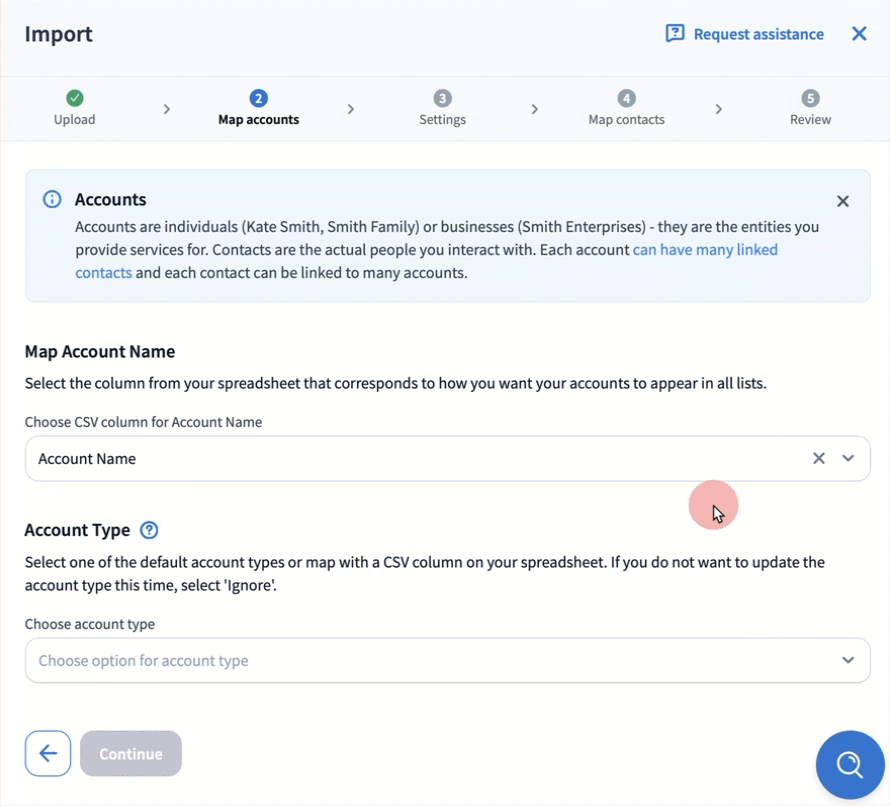Expand the Account Name column dropdown arrow
890x806 pixels.
click(848, 458)
